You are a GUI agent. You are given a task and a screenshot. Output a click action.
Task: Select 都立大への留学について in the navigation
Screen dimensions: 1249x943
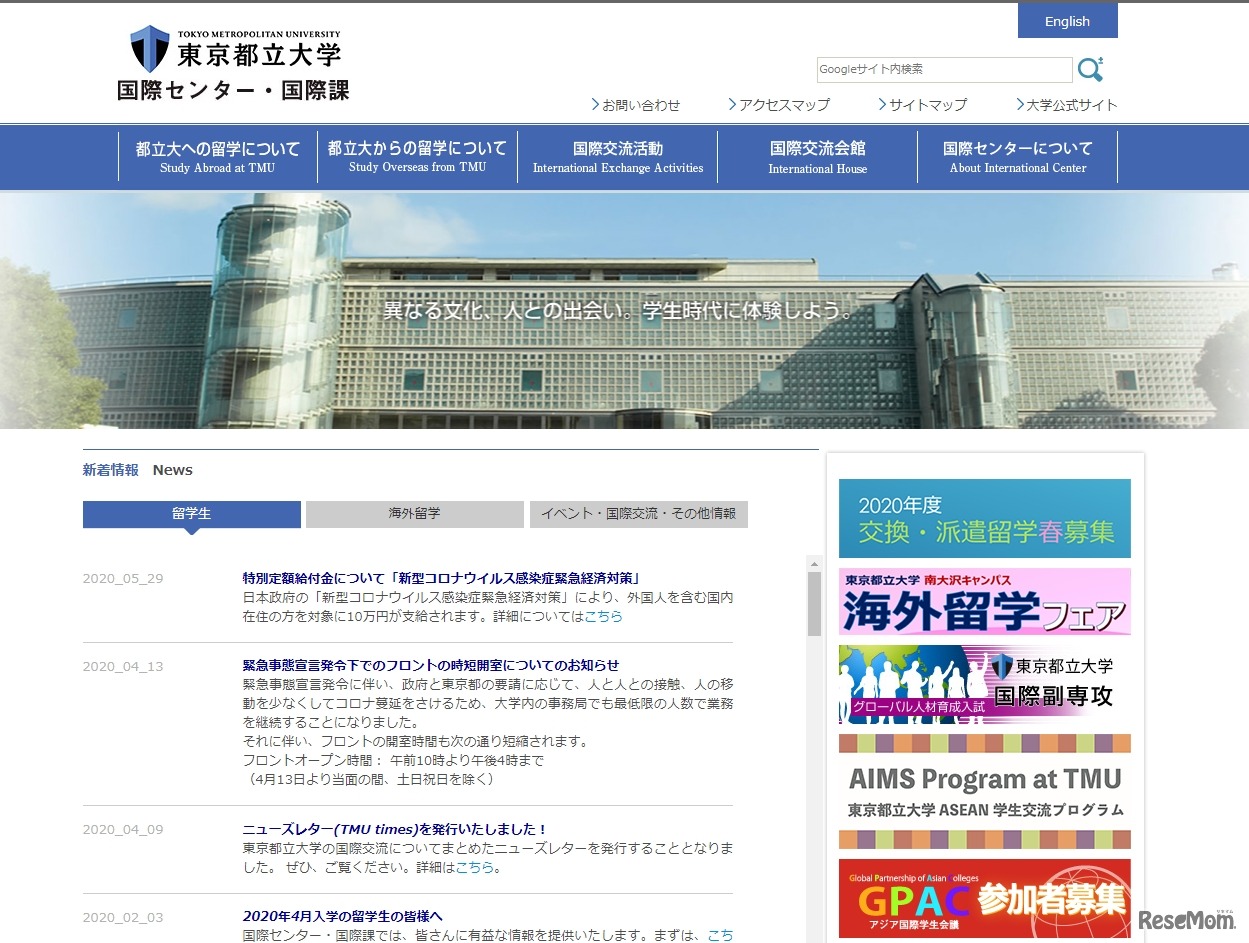tap(217, 156)
